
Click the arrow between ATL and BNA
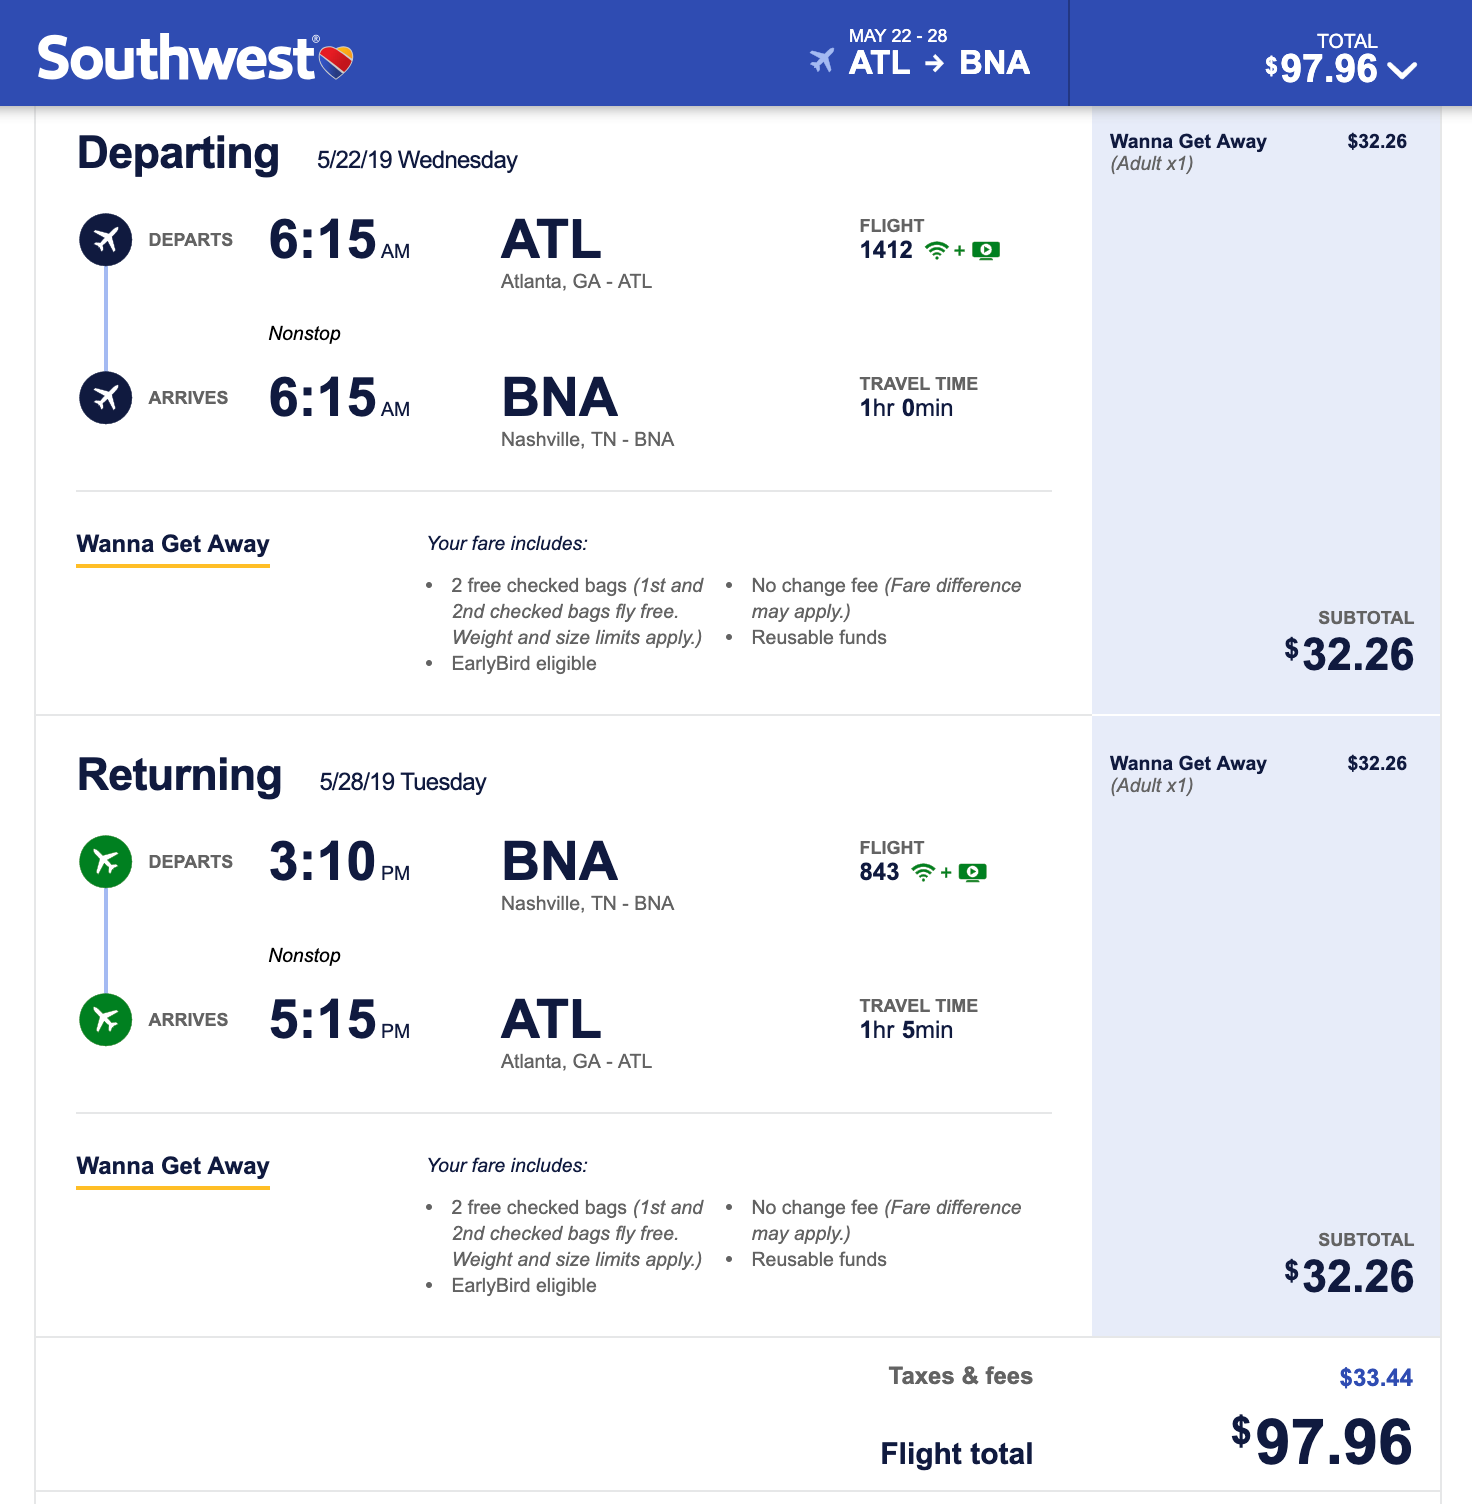(x=935, y=64)
